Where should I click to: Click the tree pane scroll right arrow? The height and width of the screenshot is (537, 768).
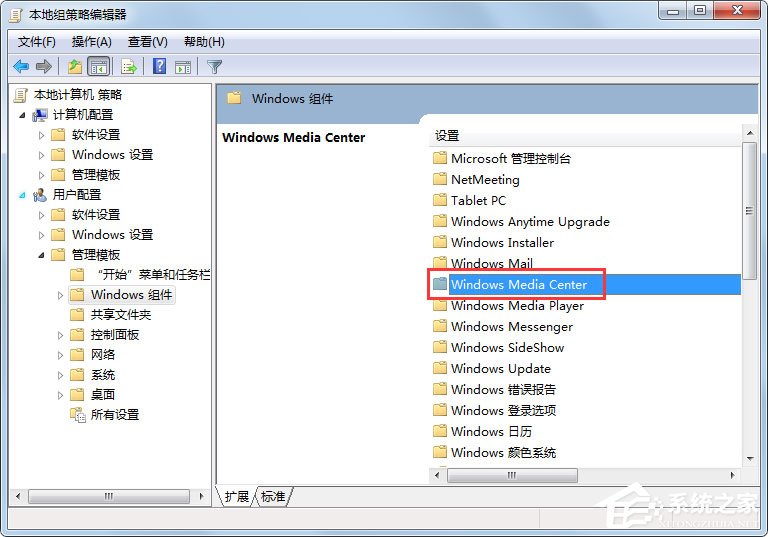pyautogui.click(x=201, y=496)
